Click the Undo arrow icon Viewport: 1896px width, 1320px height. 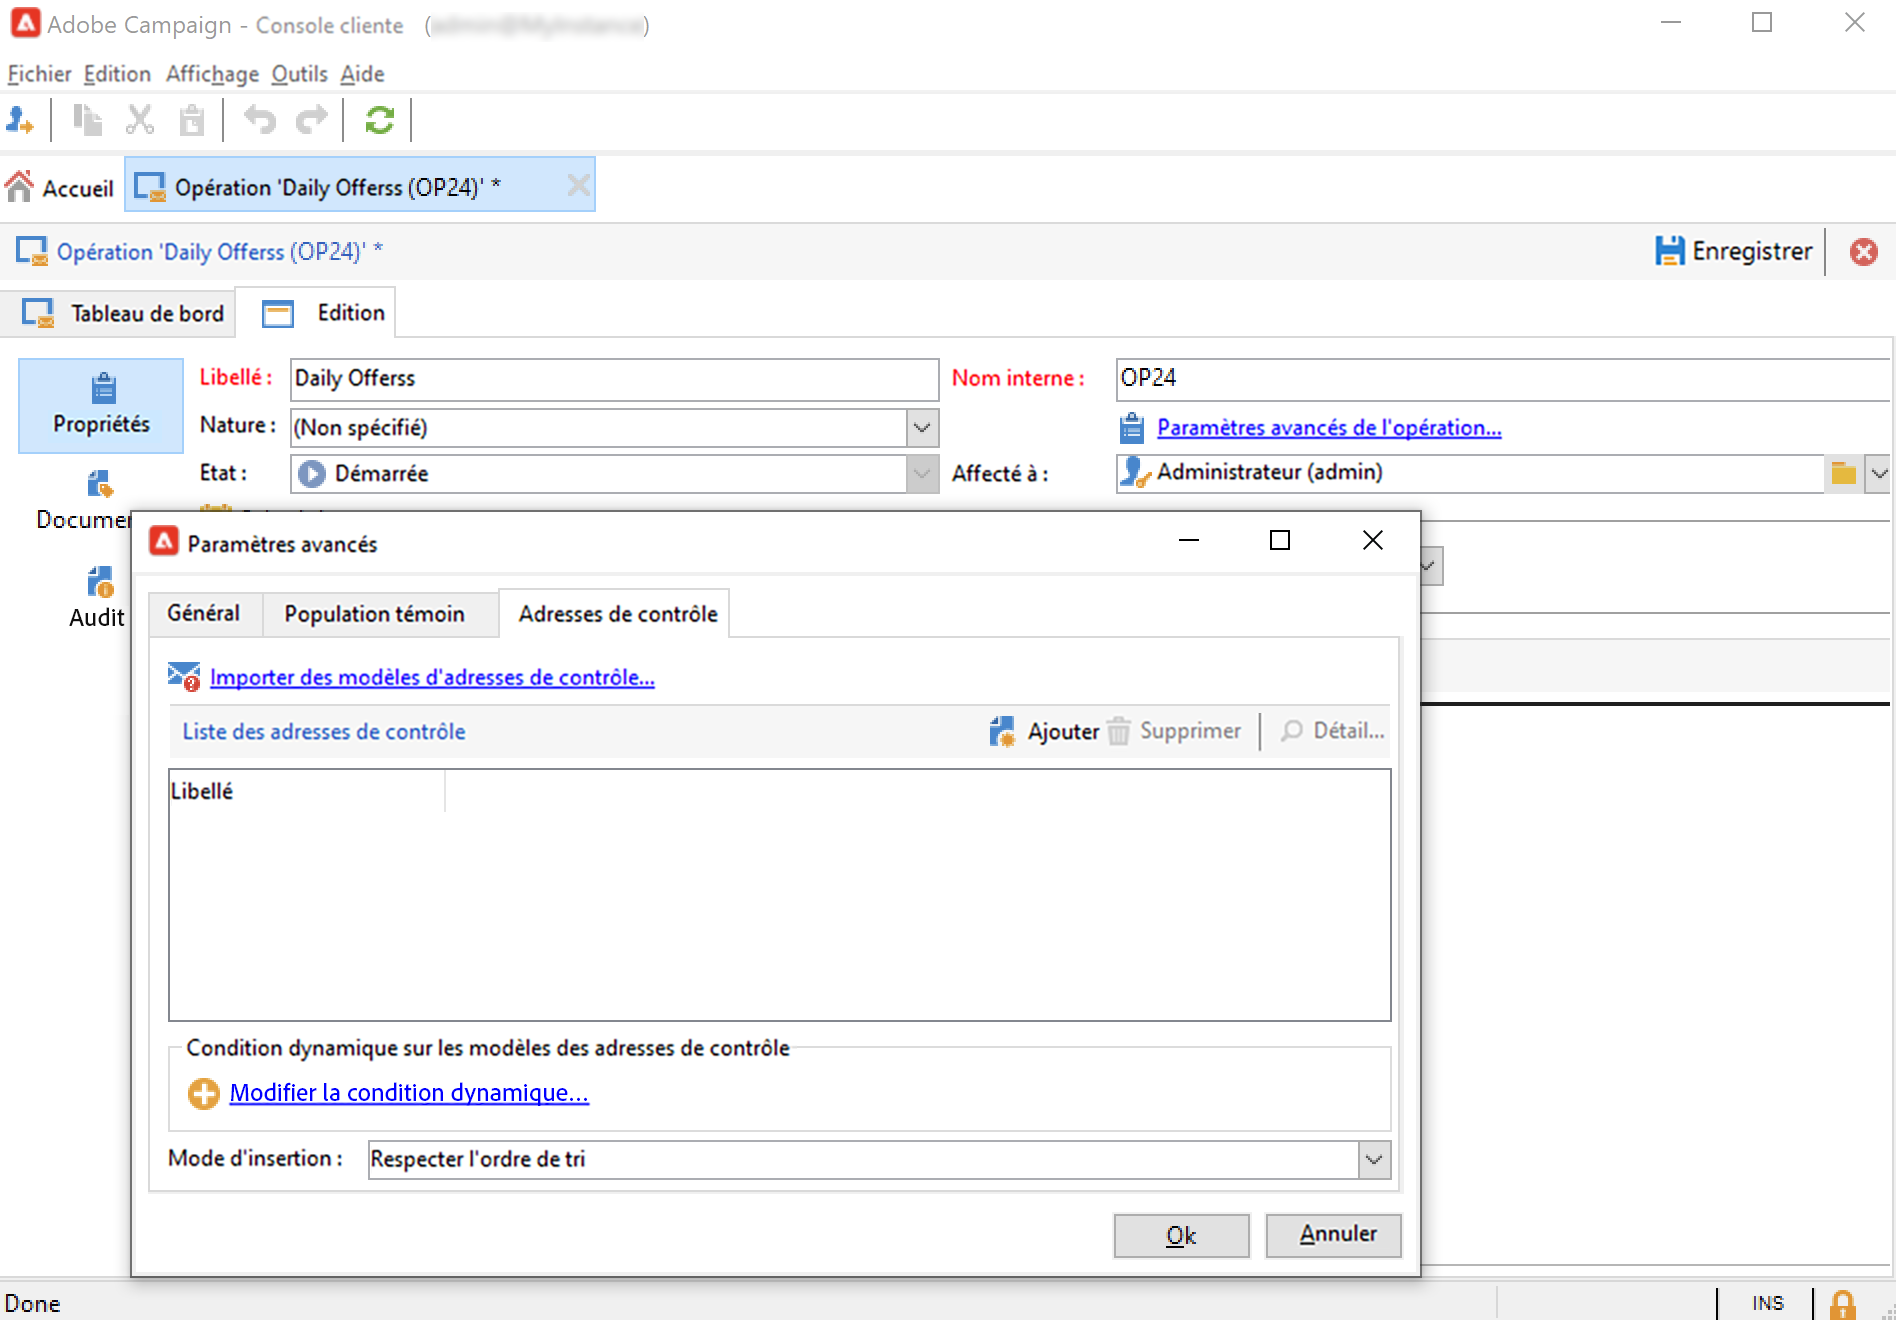(x=260, y=121)
